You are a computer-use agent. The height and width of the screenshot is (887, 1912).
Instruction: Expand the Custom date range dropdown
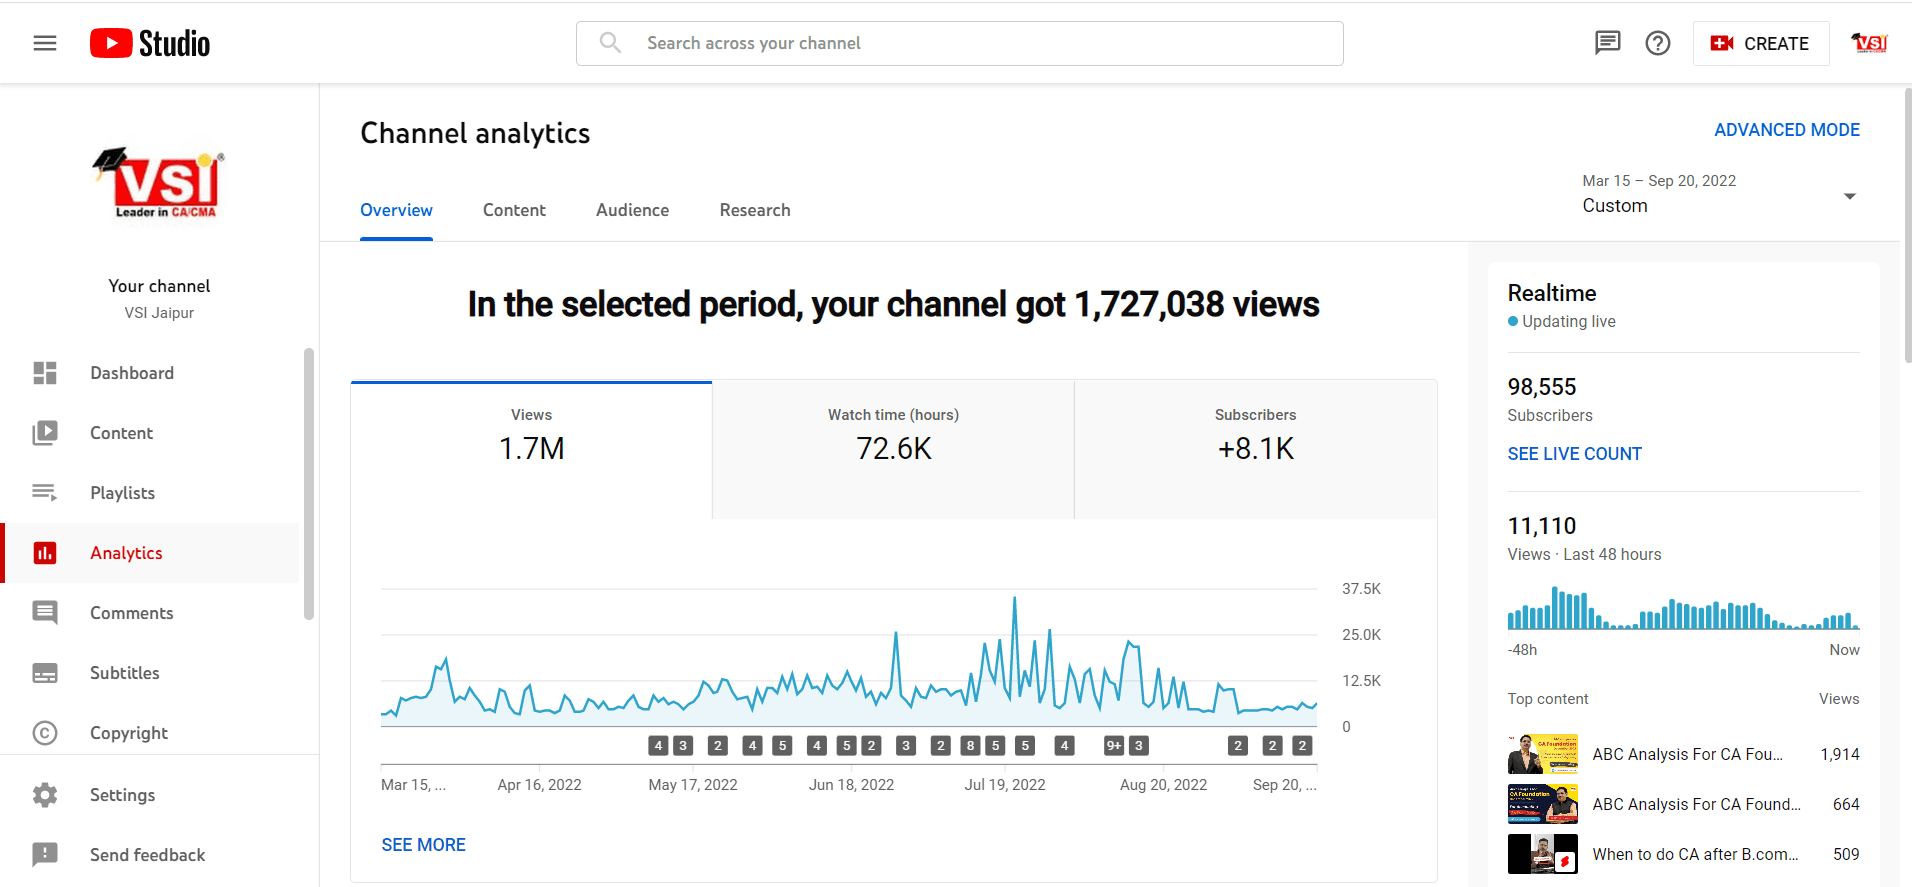coord(1720,194)
